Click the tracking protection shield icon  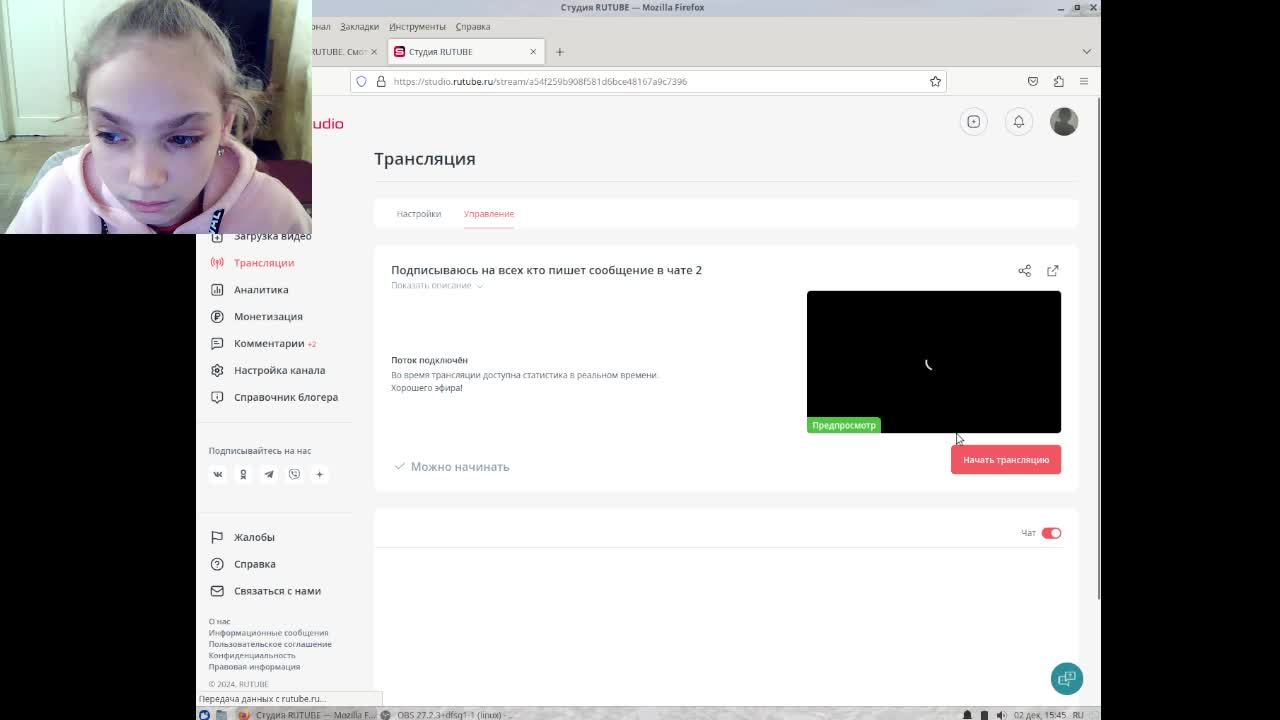pos(361,81)
